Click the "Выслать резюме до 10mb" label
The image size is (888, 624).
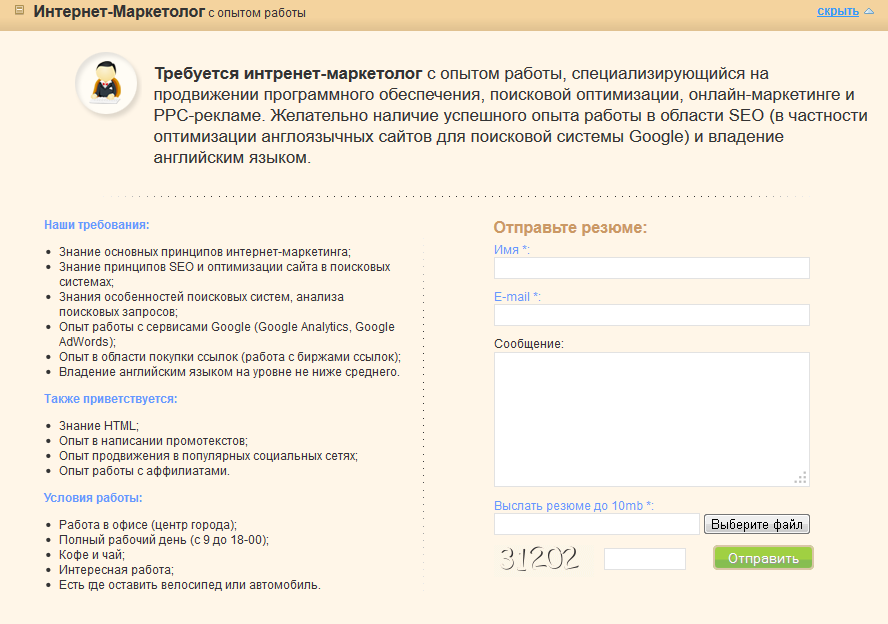tap(569, 506)
